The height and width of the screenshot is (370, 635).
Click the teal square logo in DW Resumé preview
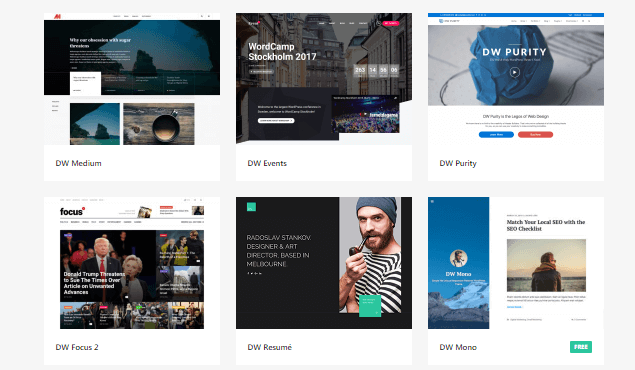click(x=251, y=207)
